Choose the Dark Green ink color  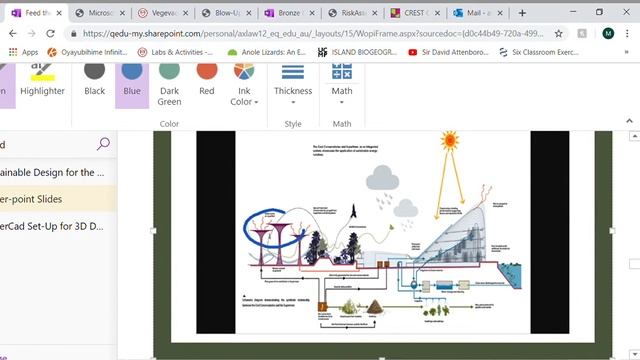point(169,85)
